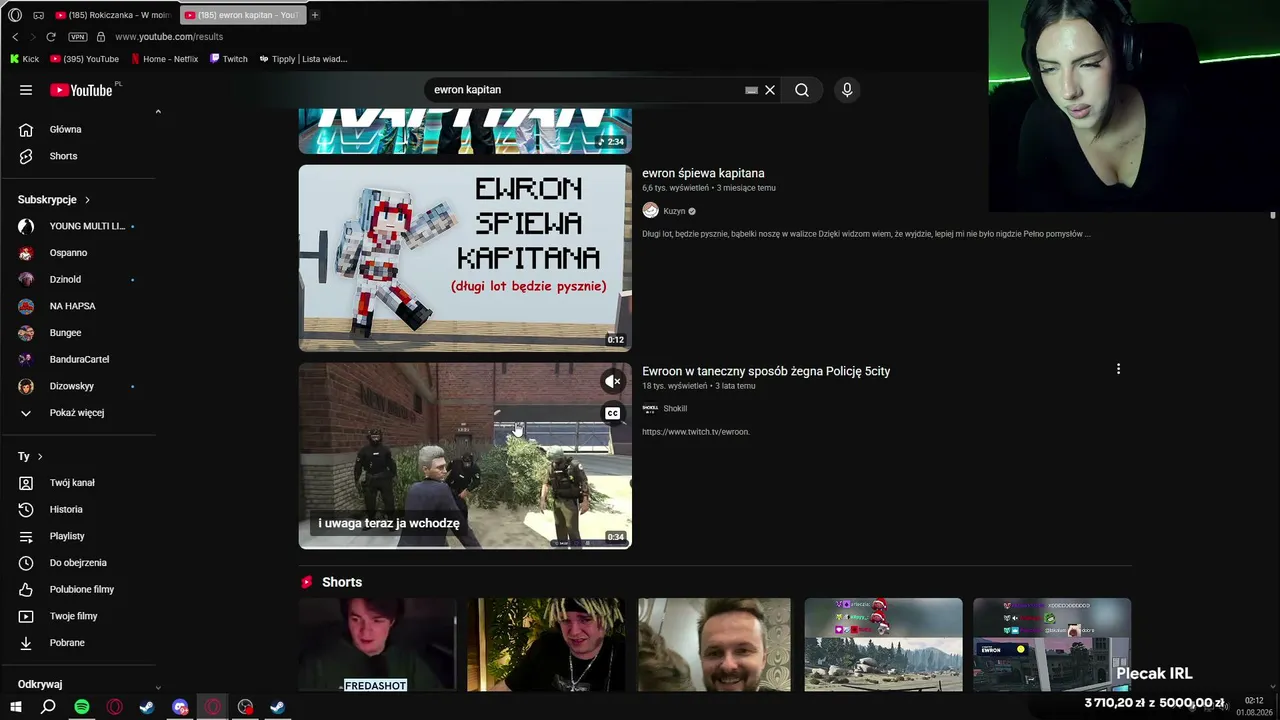Open Kick bookmark
Image resolution: width=1280 pixels, height=720 pixels.
coord(24,59)
